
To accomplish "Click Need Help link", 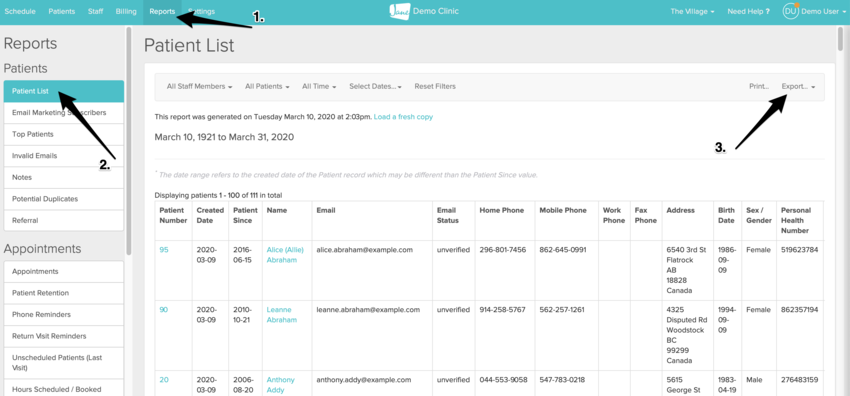I will point(749,11).
